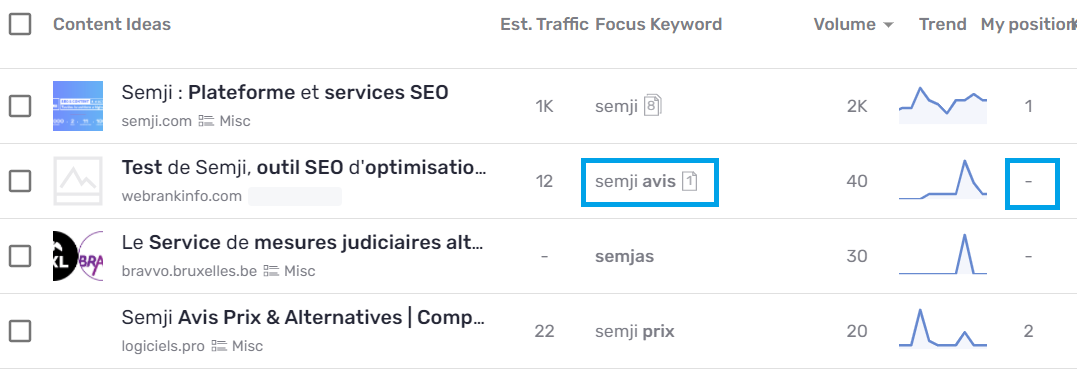Open the semji avis trend sparkline
1077x370 pixels.
(942, 180)
